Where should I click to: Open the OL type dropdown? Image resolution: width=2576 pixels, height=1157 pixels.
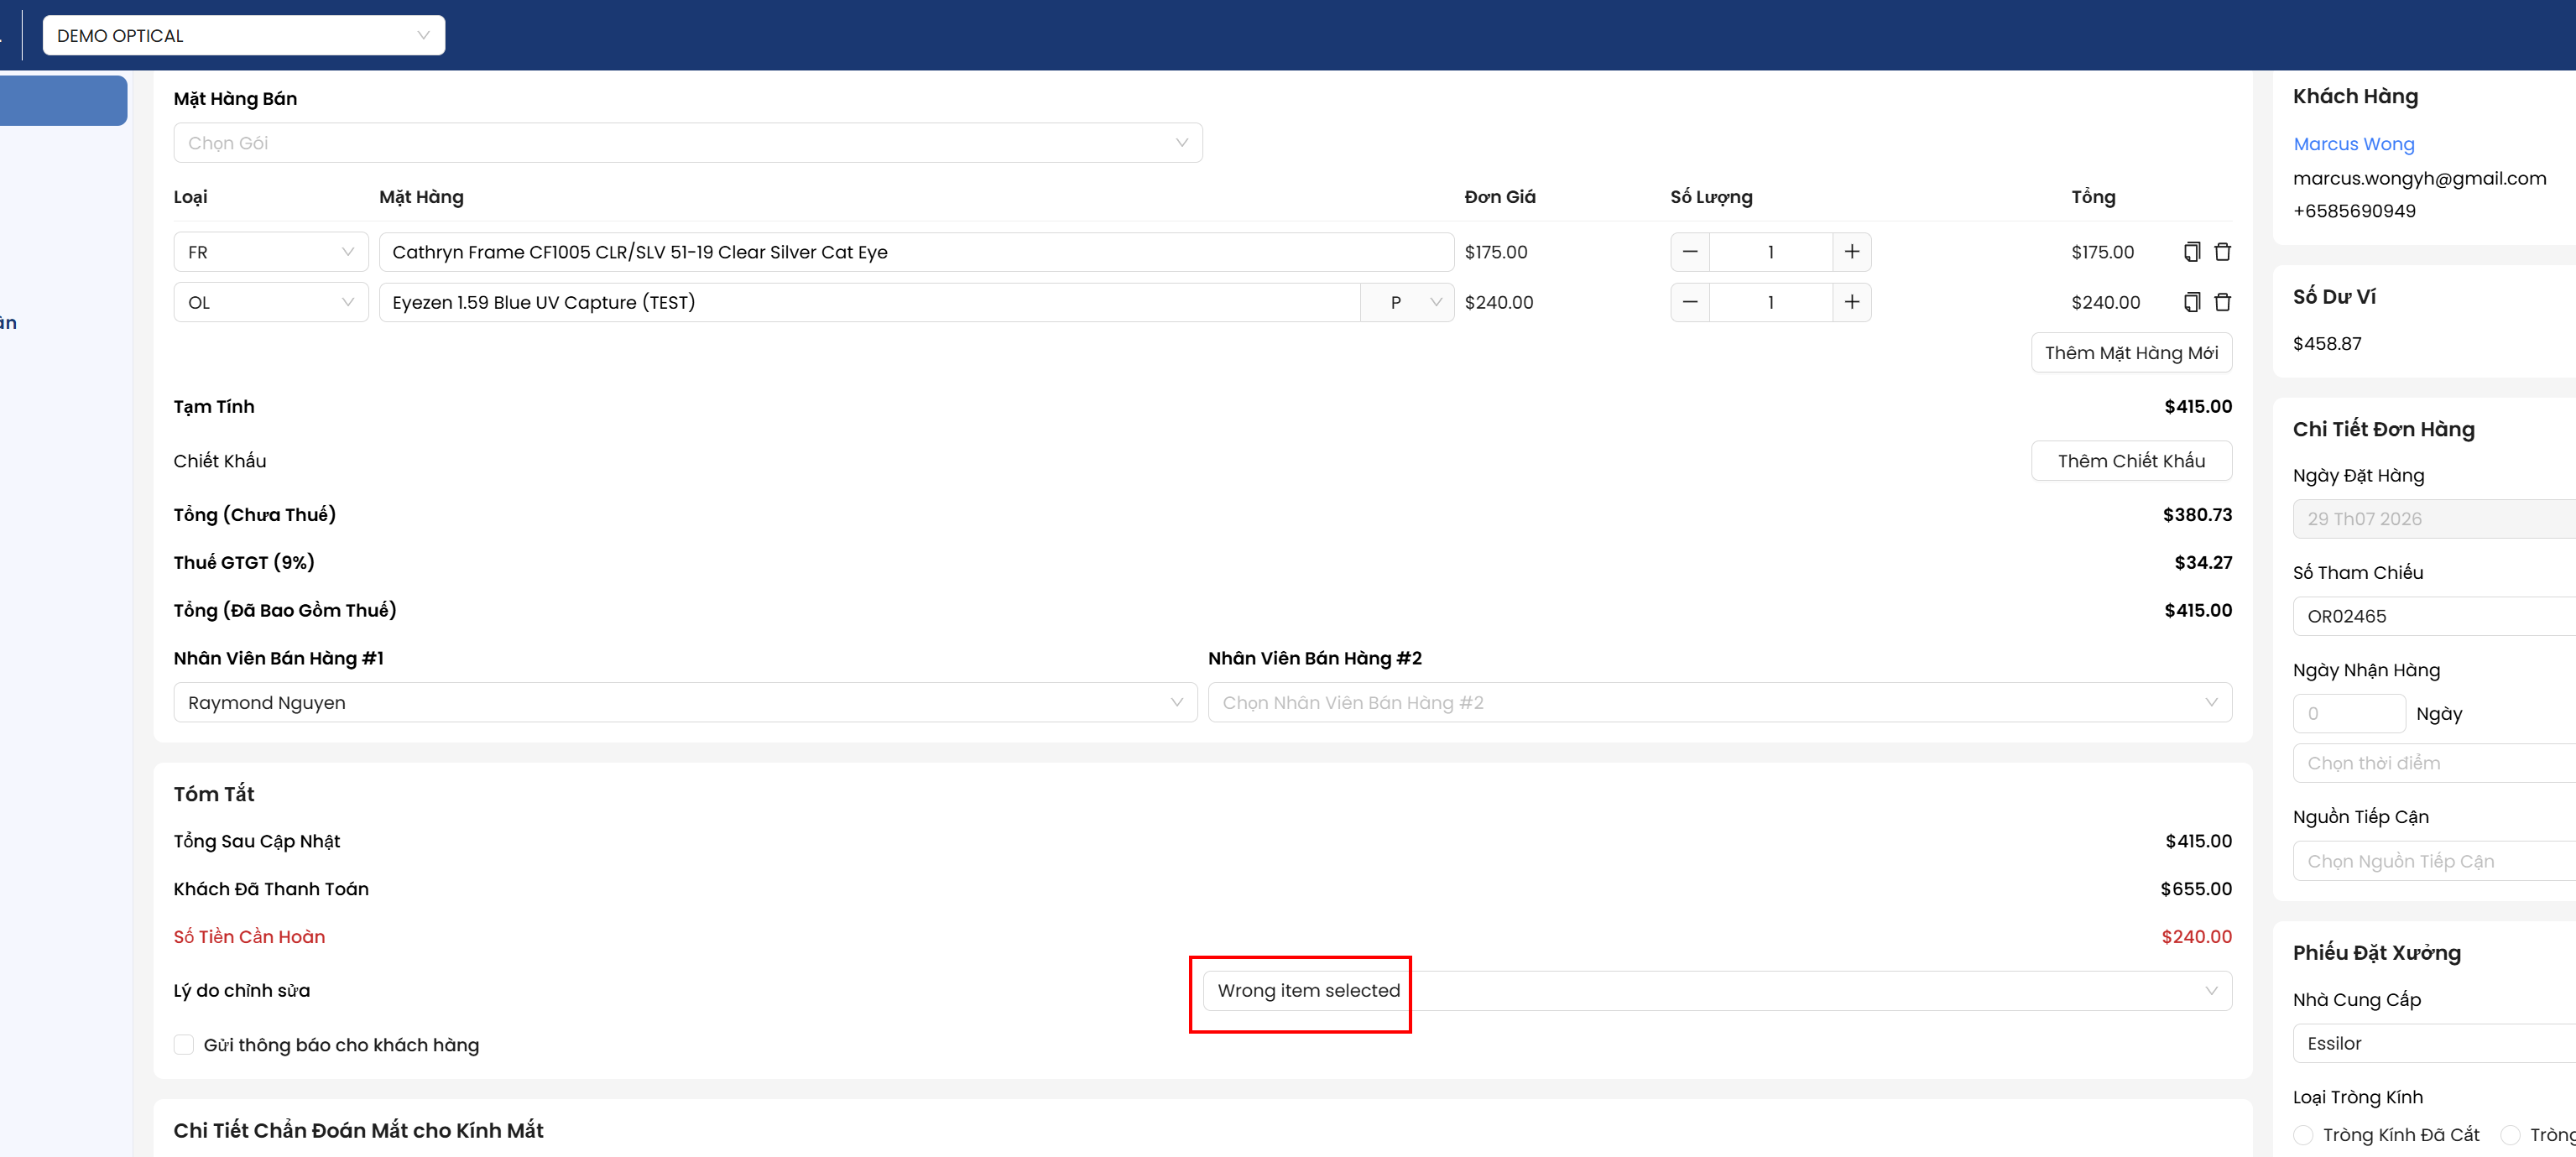(271, 302)
